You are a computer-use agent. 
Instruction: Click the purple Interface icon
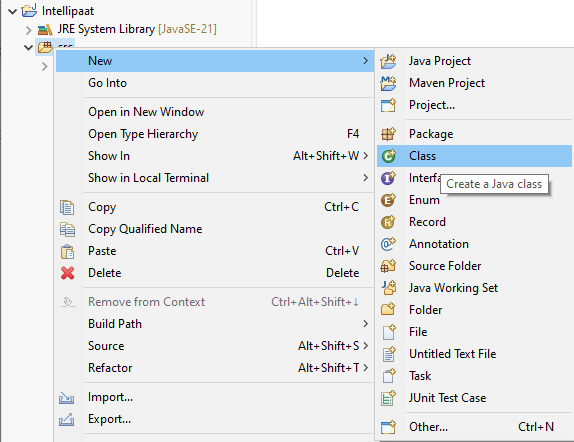coord(388,178)
